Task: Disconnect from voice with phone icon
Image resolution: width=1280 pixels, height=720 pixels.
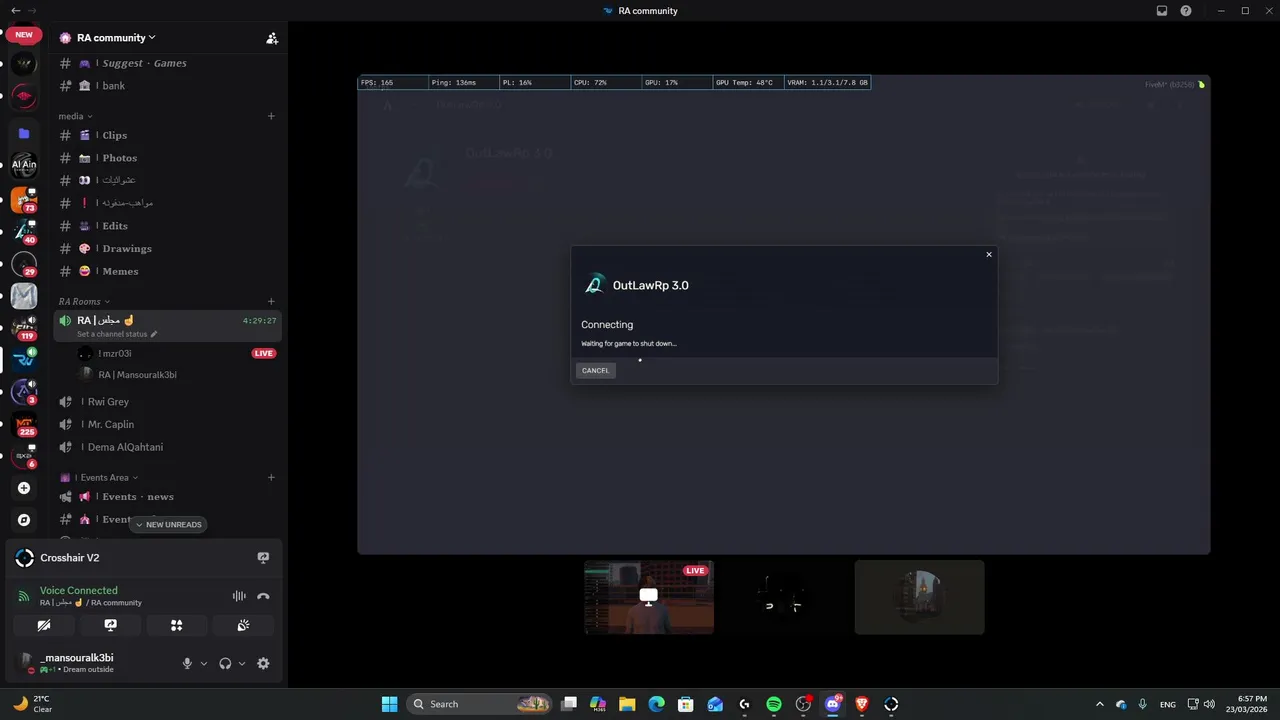Action: click(x=263, y=596)
